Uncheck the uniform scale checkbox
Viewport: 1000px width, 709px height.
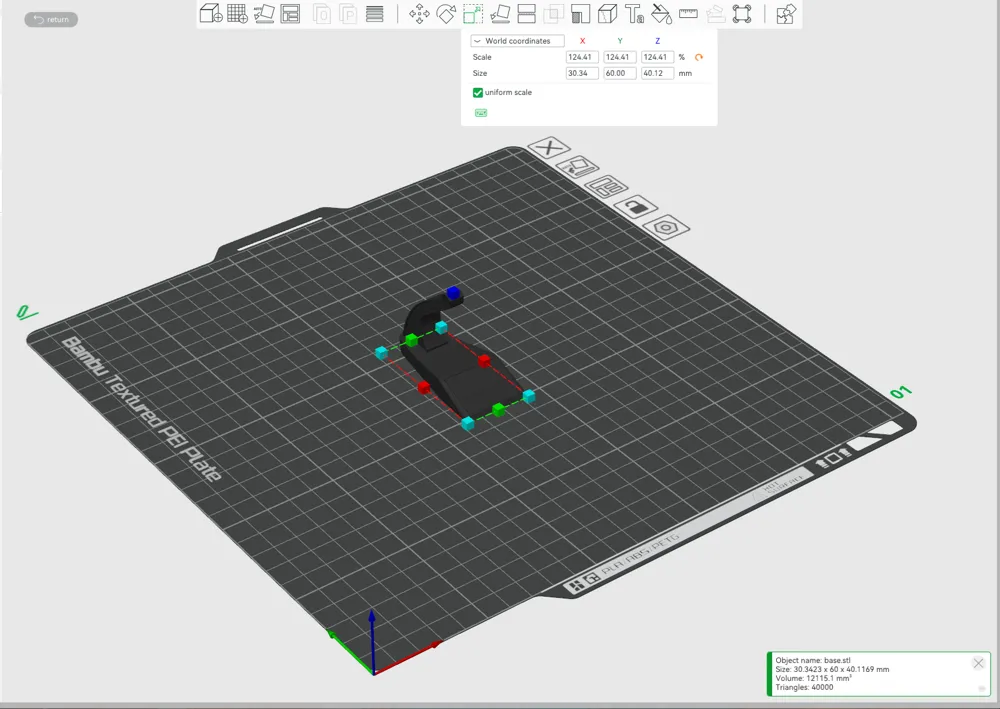click(478, 92)
